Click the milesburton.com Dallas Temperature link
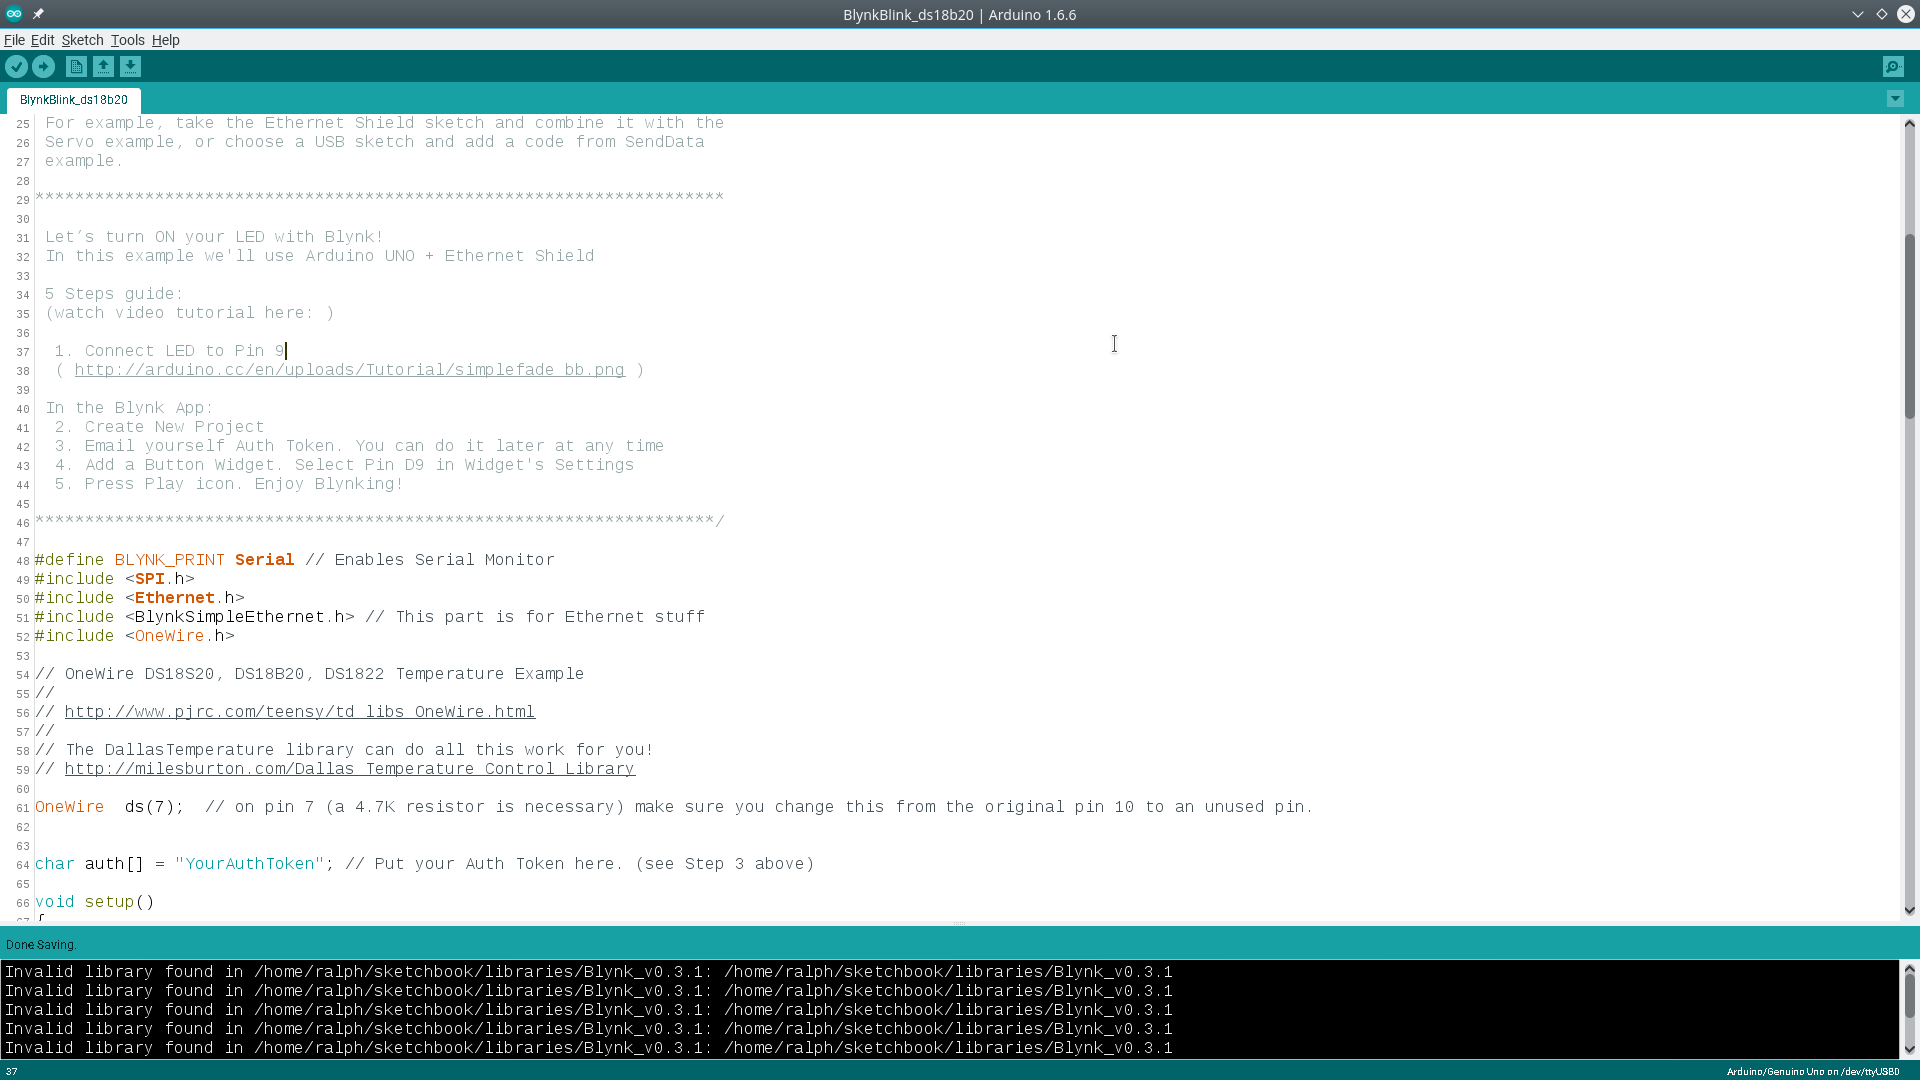This screenshot has height=1080, width=1920. click(350, 769)
